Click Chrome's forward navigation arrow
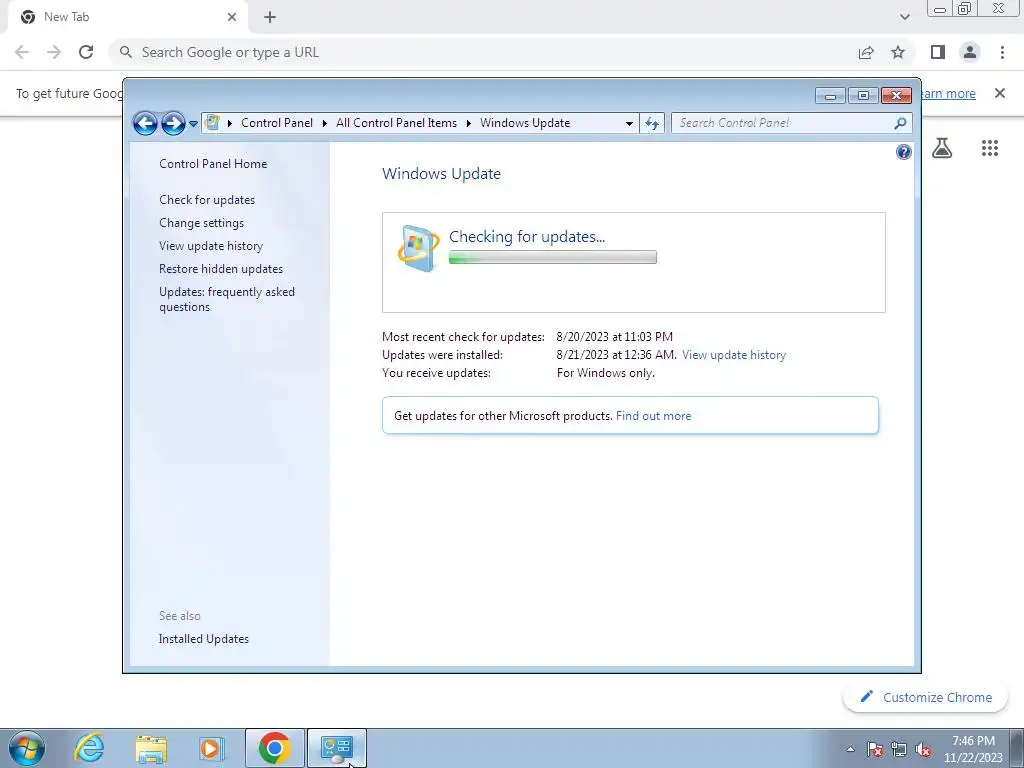The width and height of the screenshot is (1024, 768). tap(54, 52)
